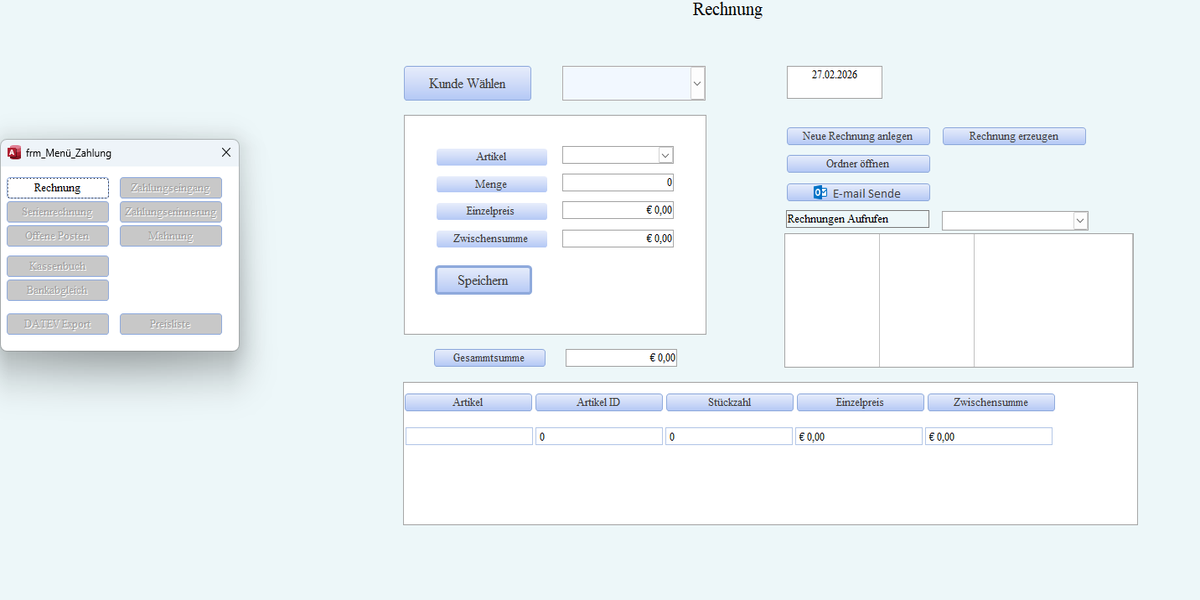This screenshot has height=600, width=1200.
Task: Click the Rechnungen Aufrufen label box
Action: (x=857, y=219)
